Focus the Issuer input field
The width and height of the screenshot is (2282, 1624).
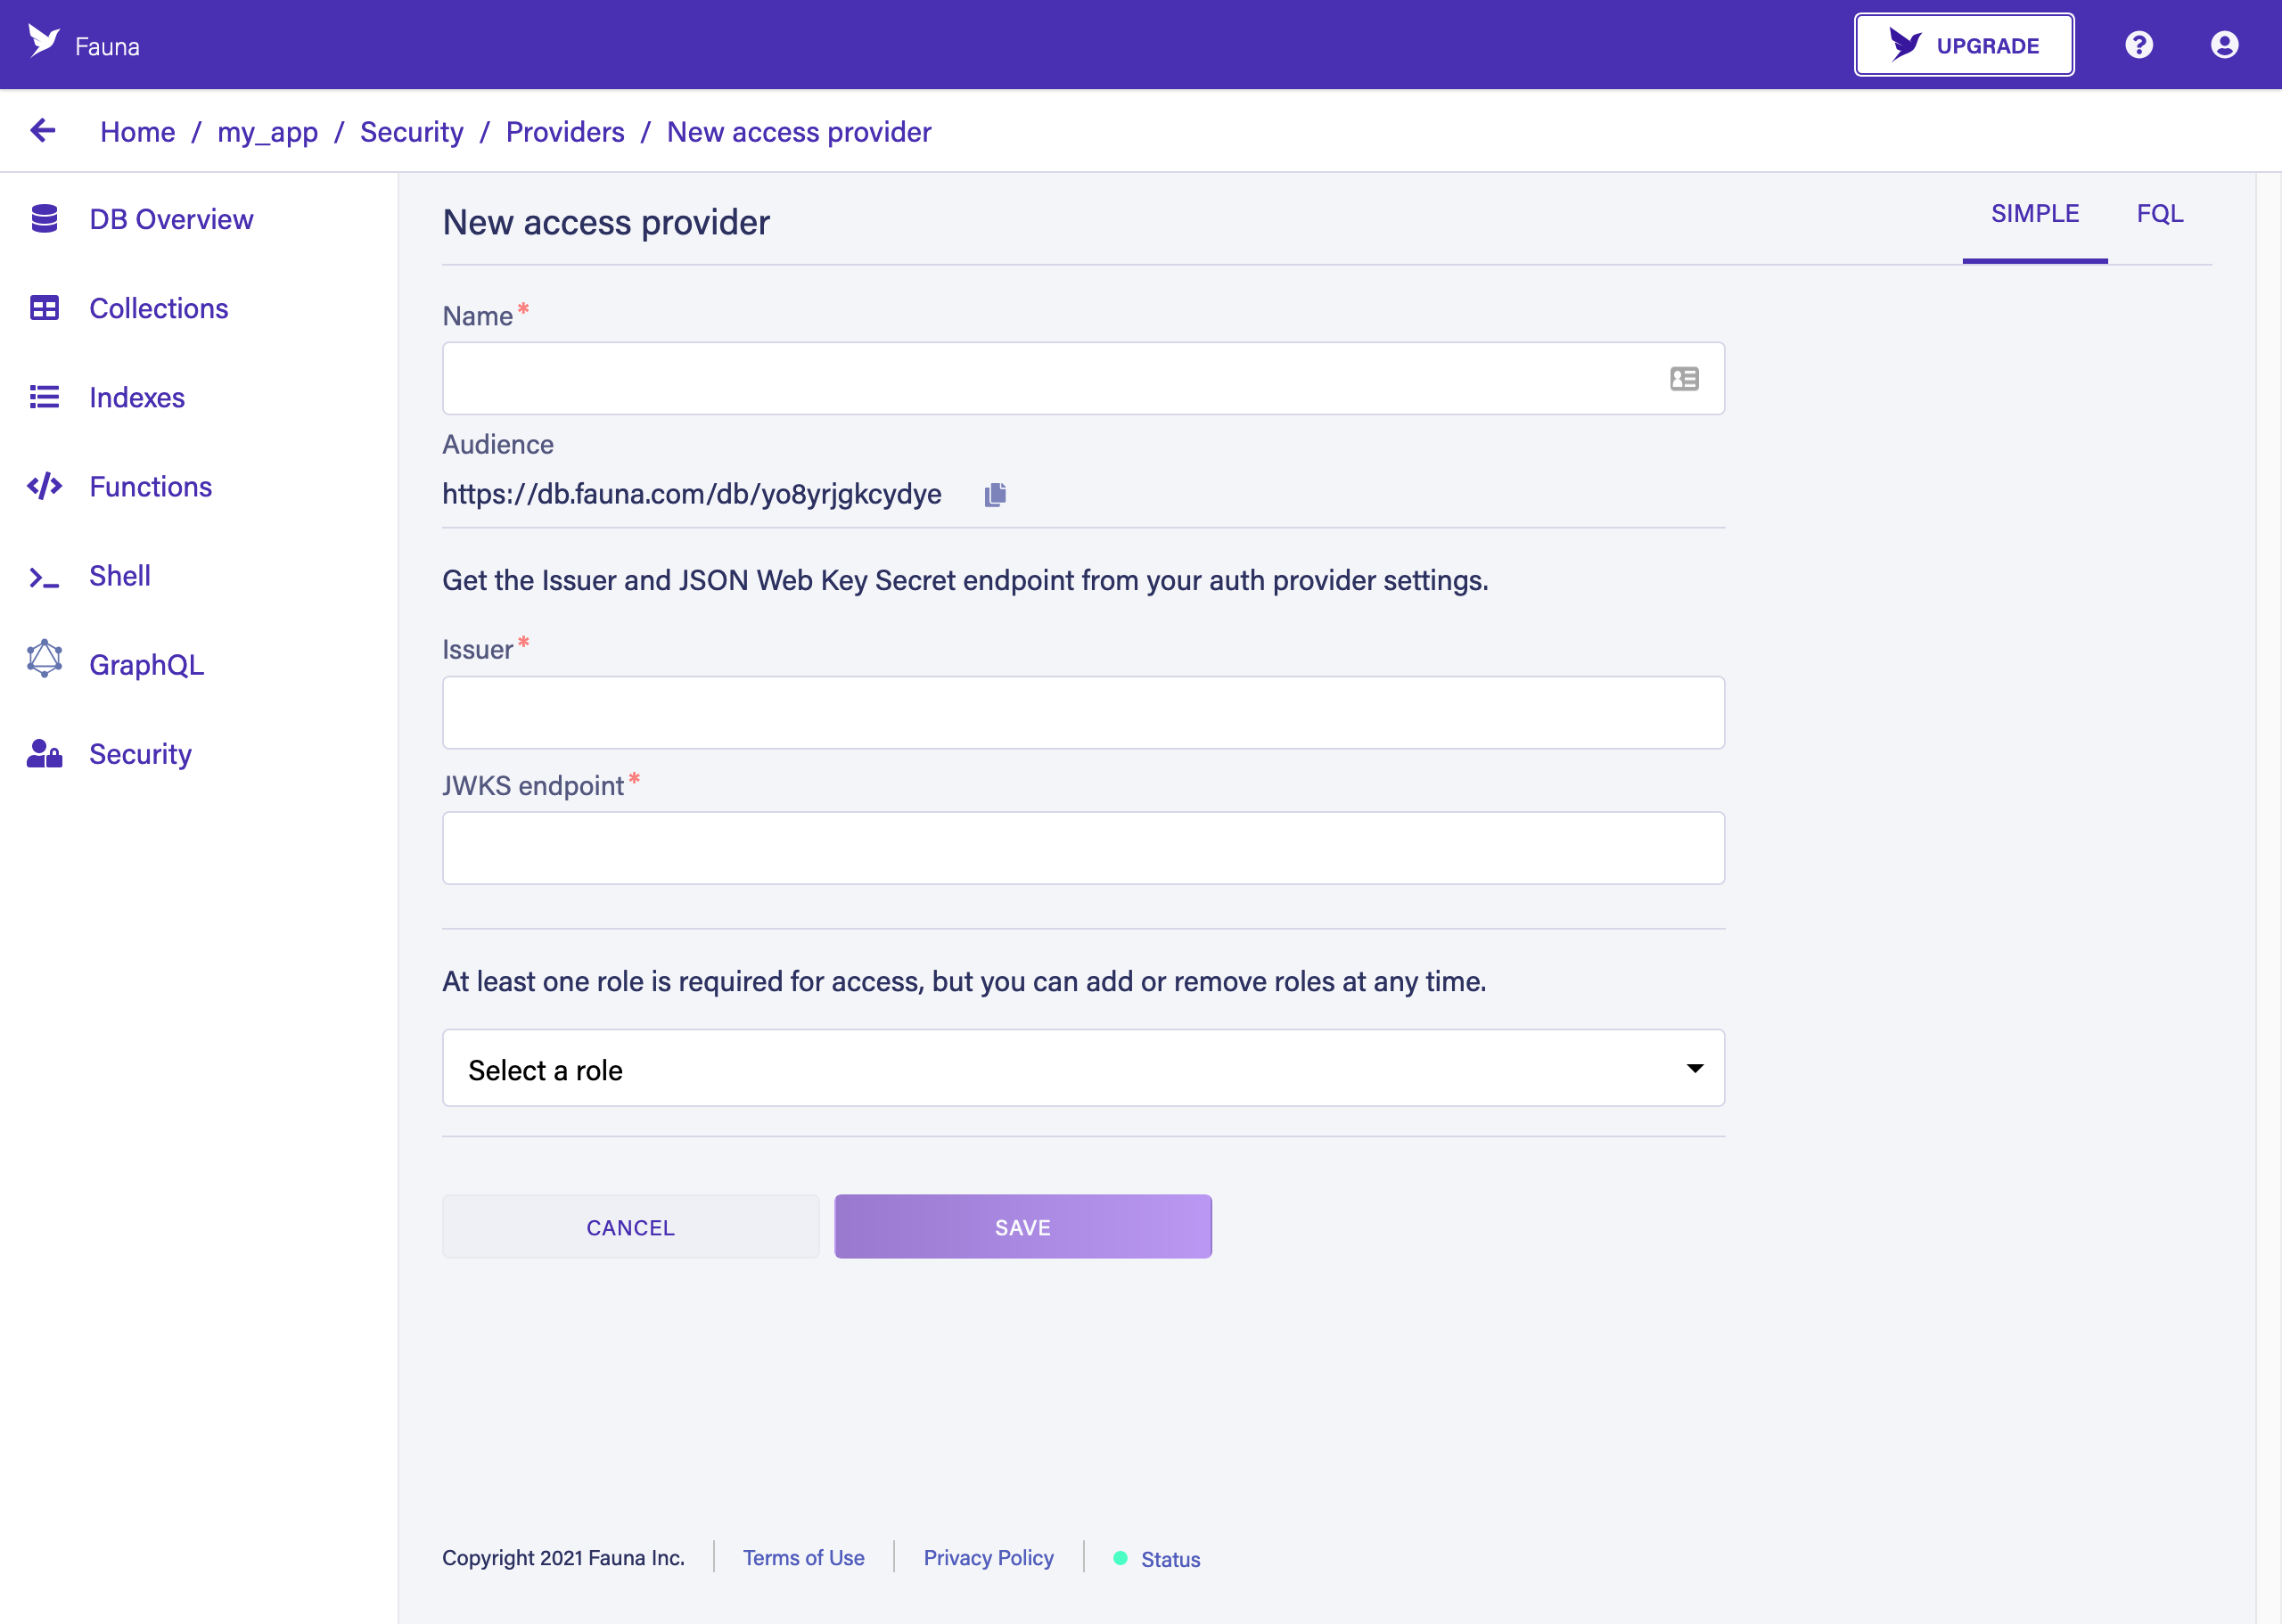(x=1083, y=712)
